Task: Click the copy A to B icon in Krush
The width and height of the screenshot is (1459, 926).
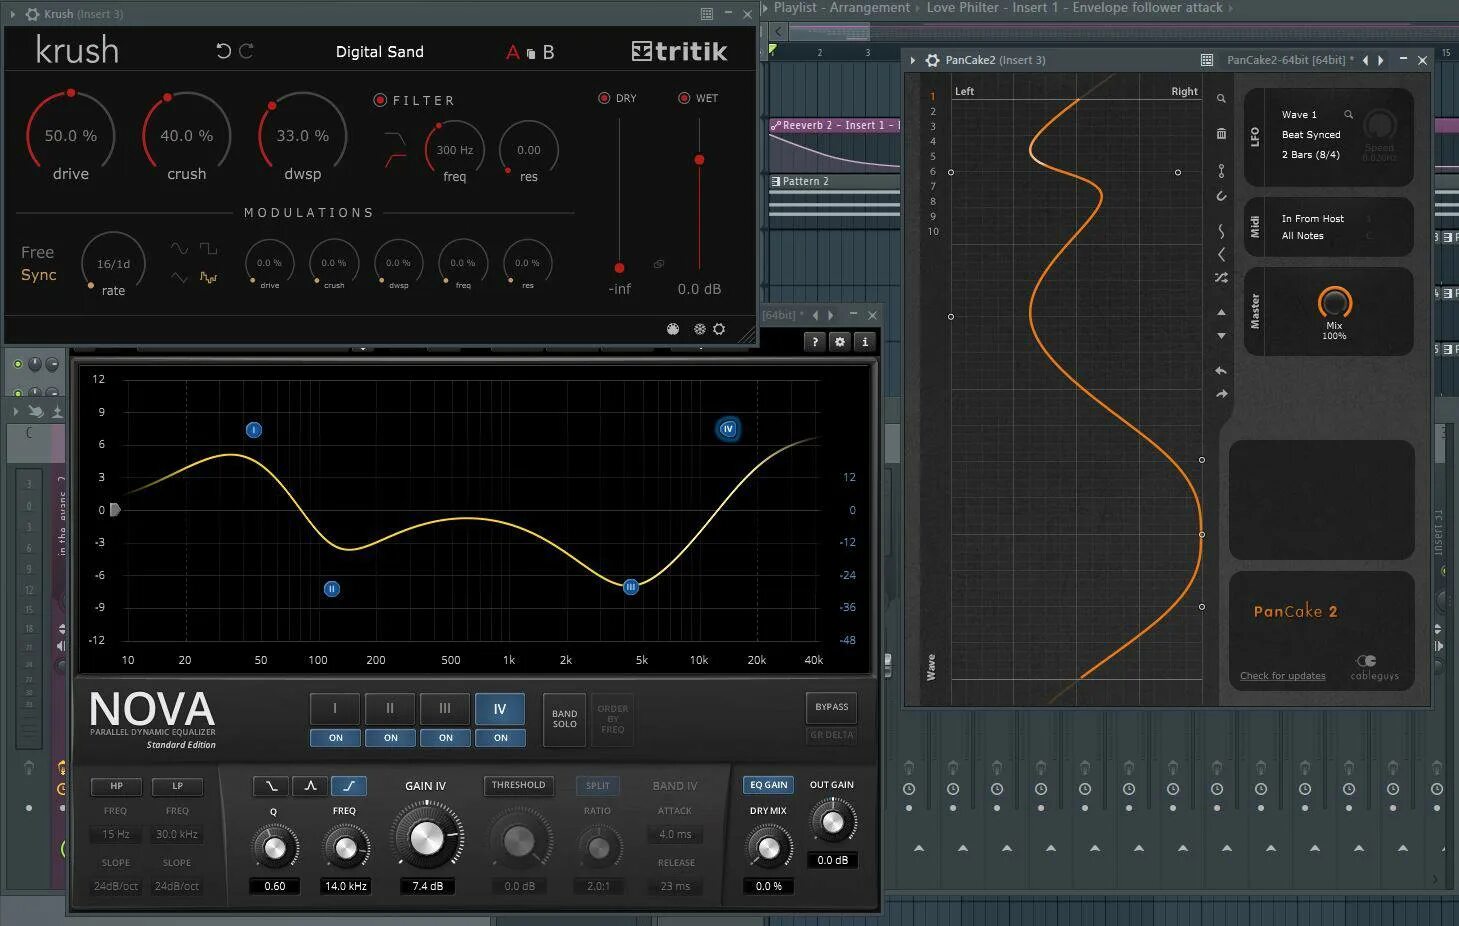Action: [530, 53]
